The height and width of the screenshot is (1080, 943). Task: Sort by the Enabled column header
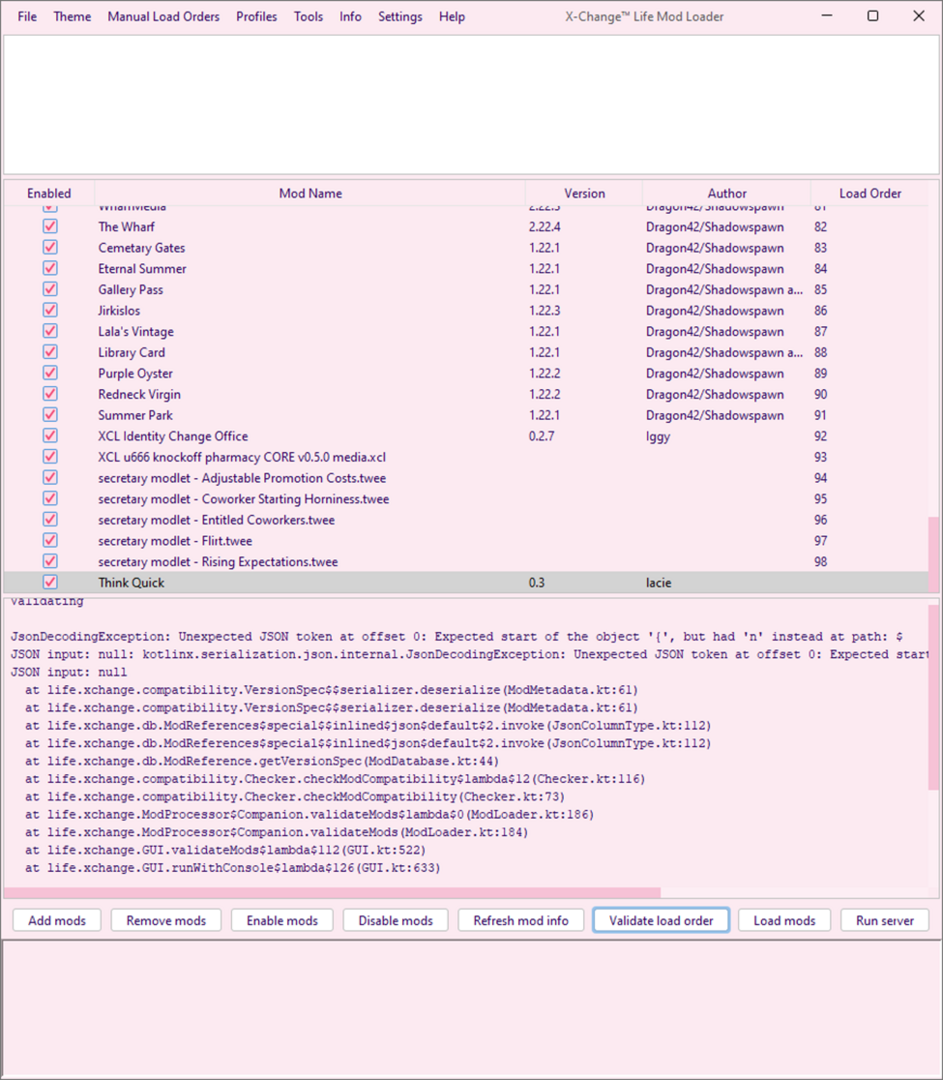(49, 194)
